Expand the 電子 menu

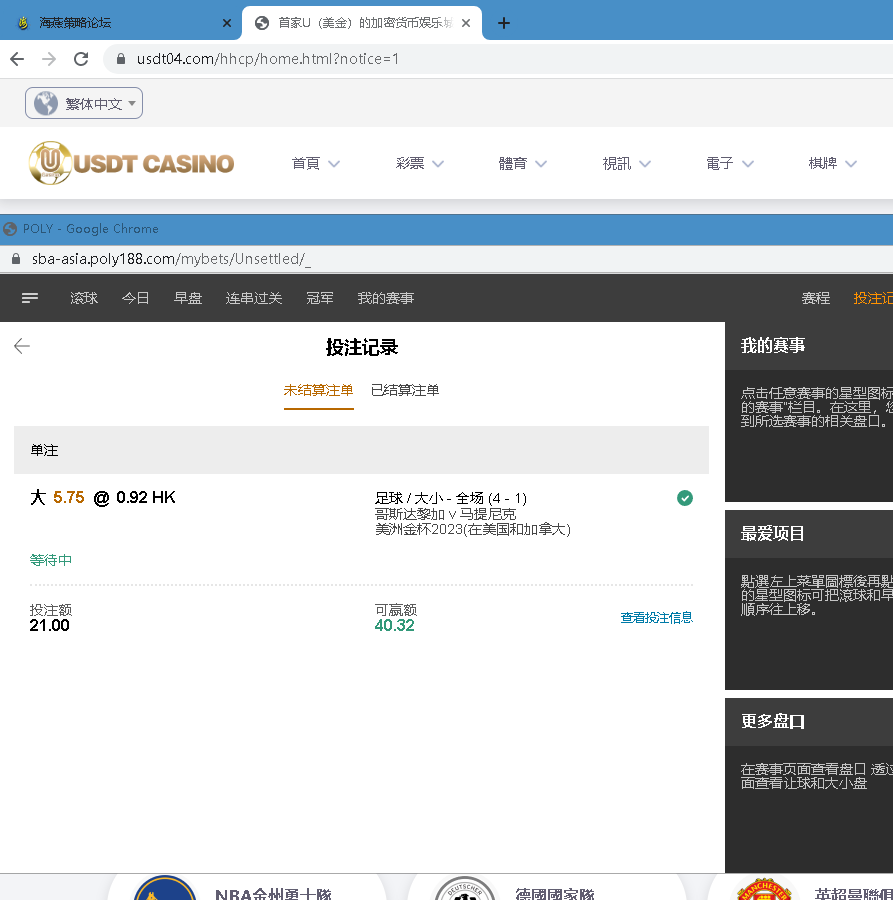point(729,164)
